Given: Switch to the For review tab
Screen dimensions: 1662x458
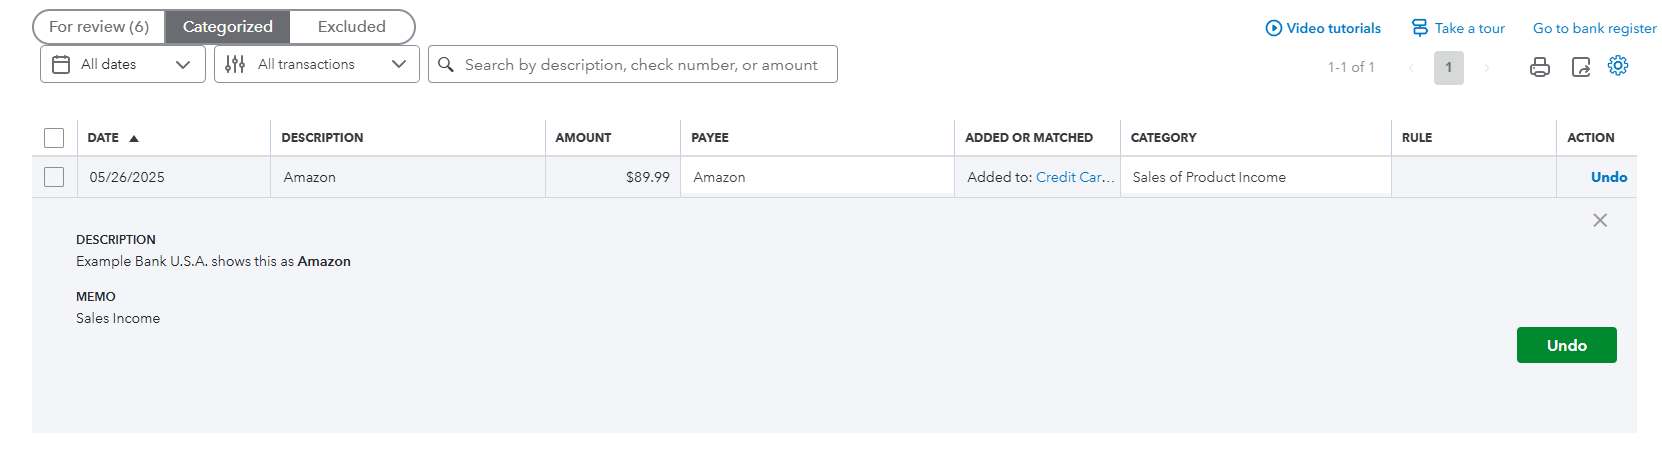Looking at the screenshot, I should point(99,27).
